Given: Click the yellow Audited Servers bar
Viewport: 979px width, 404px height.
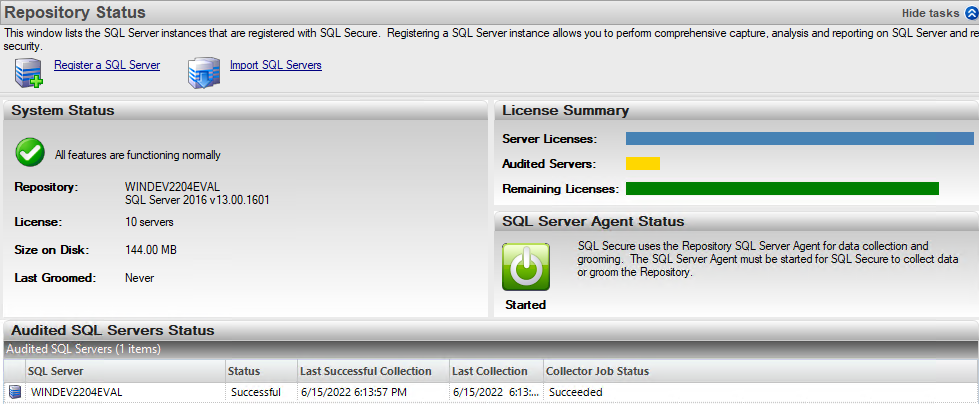Looking at the screenshot, I should (x=643, y=164).
